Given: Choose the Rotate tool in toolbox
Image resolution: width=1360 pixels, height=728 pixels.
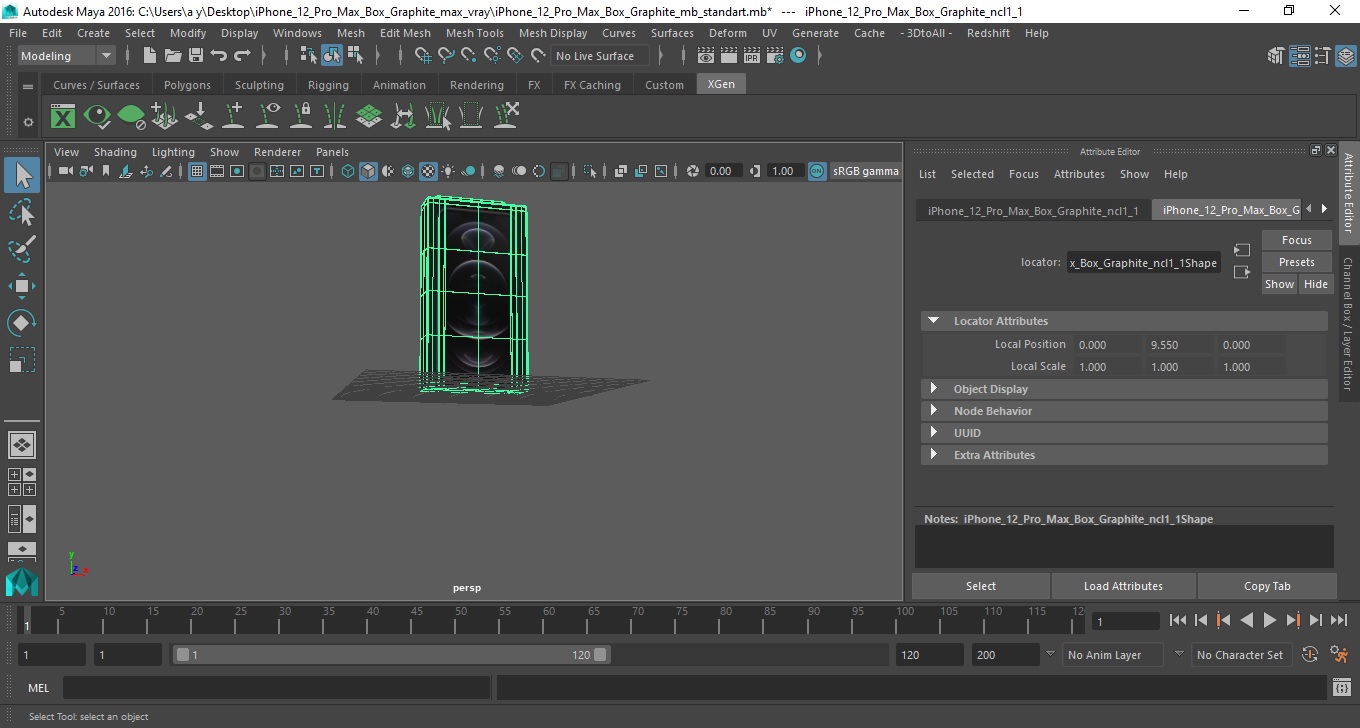Looking at the screenshot, I should point(22,323).
